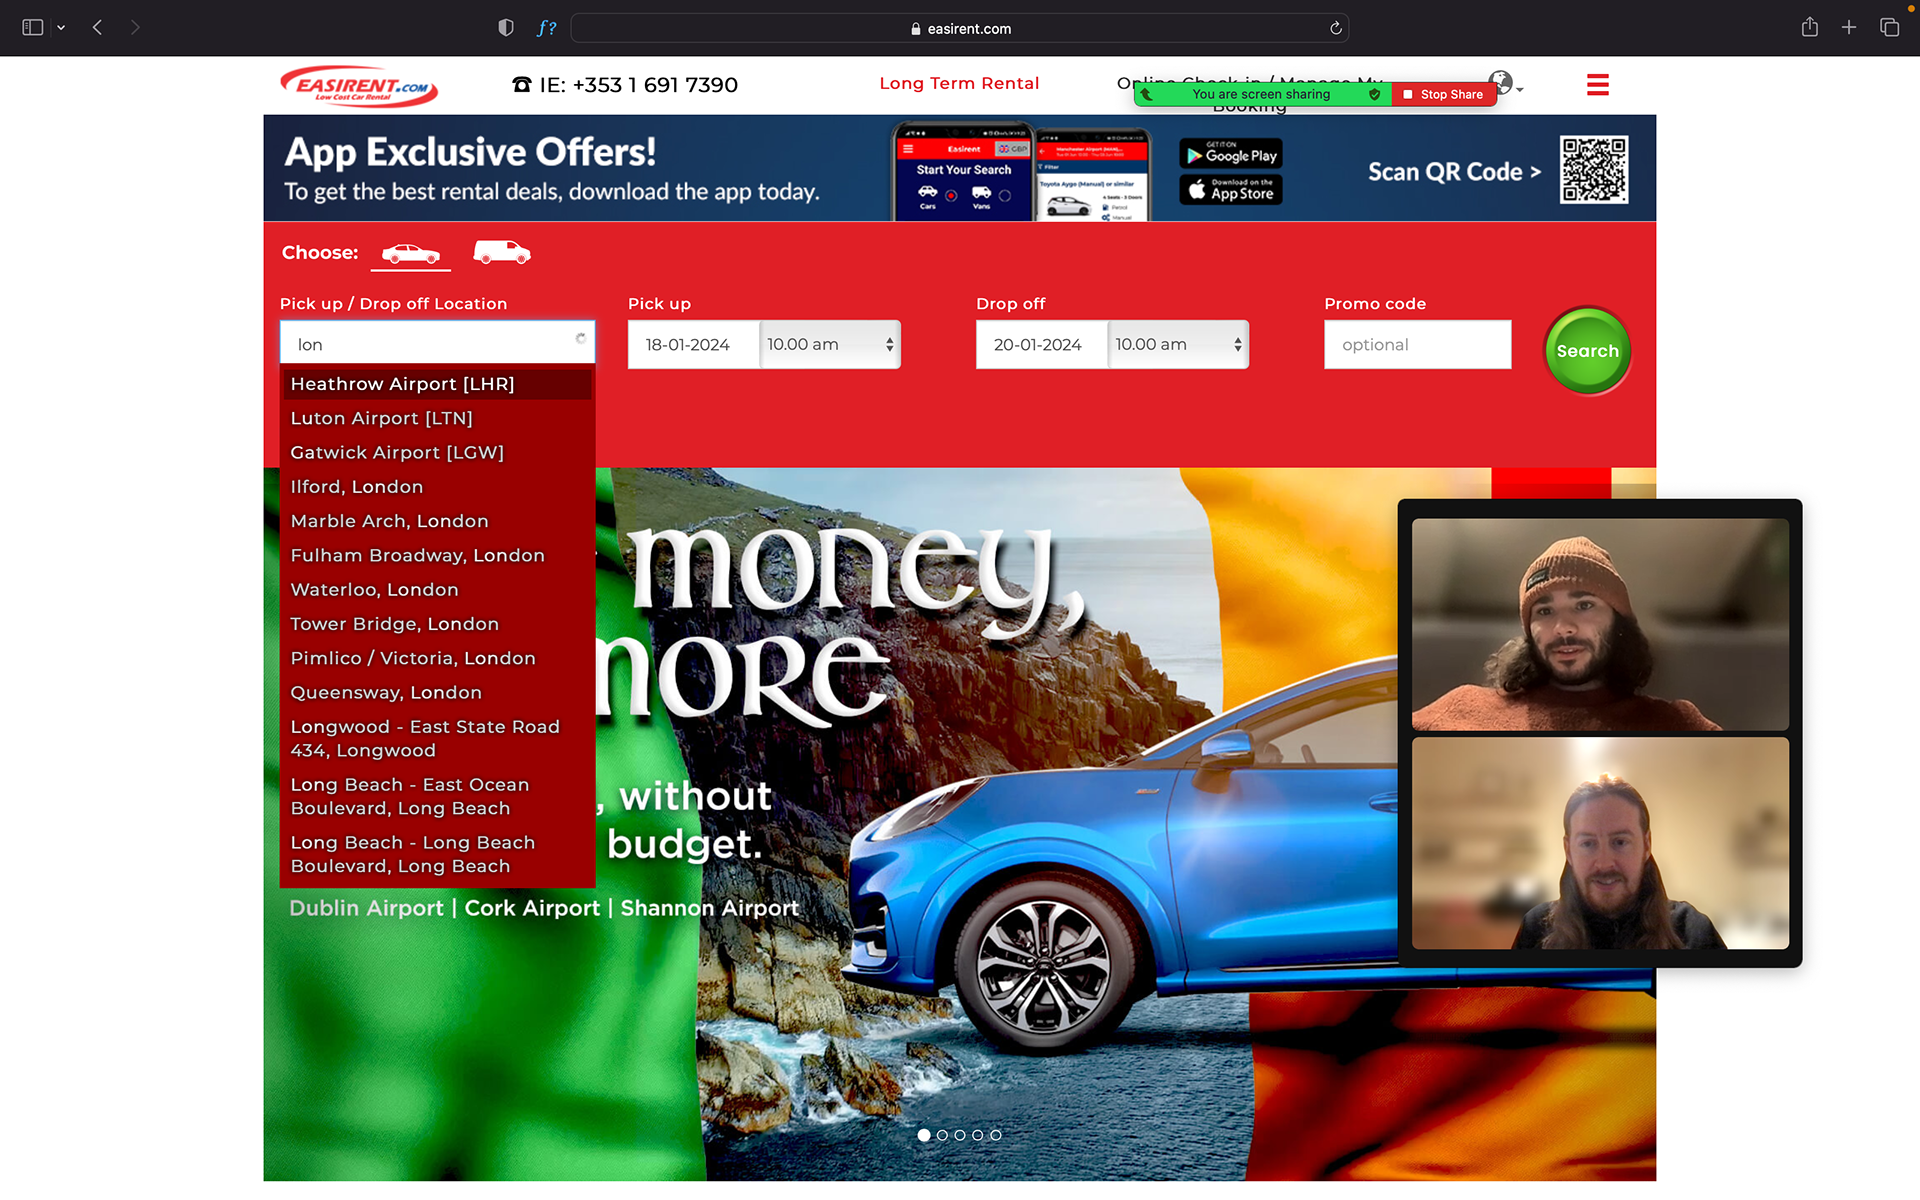Click the Scan QR Code text
This screenshot has width=1920, height=1200.
tap(1454, 172)
